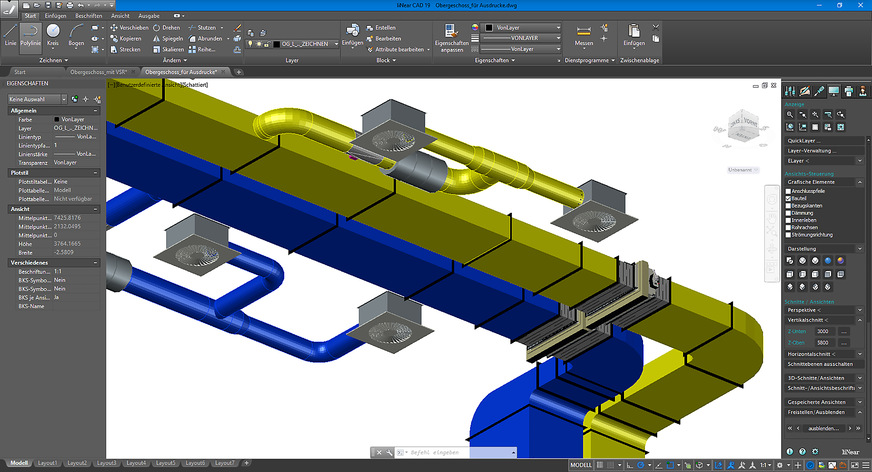Open the monitor display tab in right panel
872x472 pixels.
tap(833, 91)
